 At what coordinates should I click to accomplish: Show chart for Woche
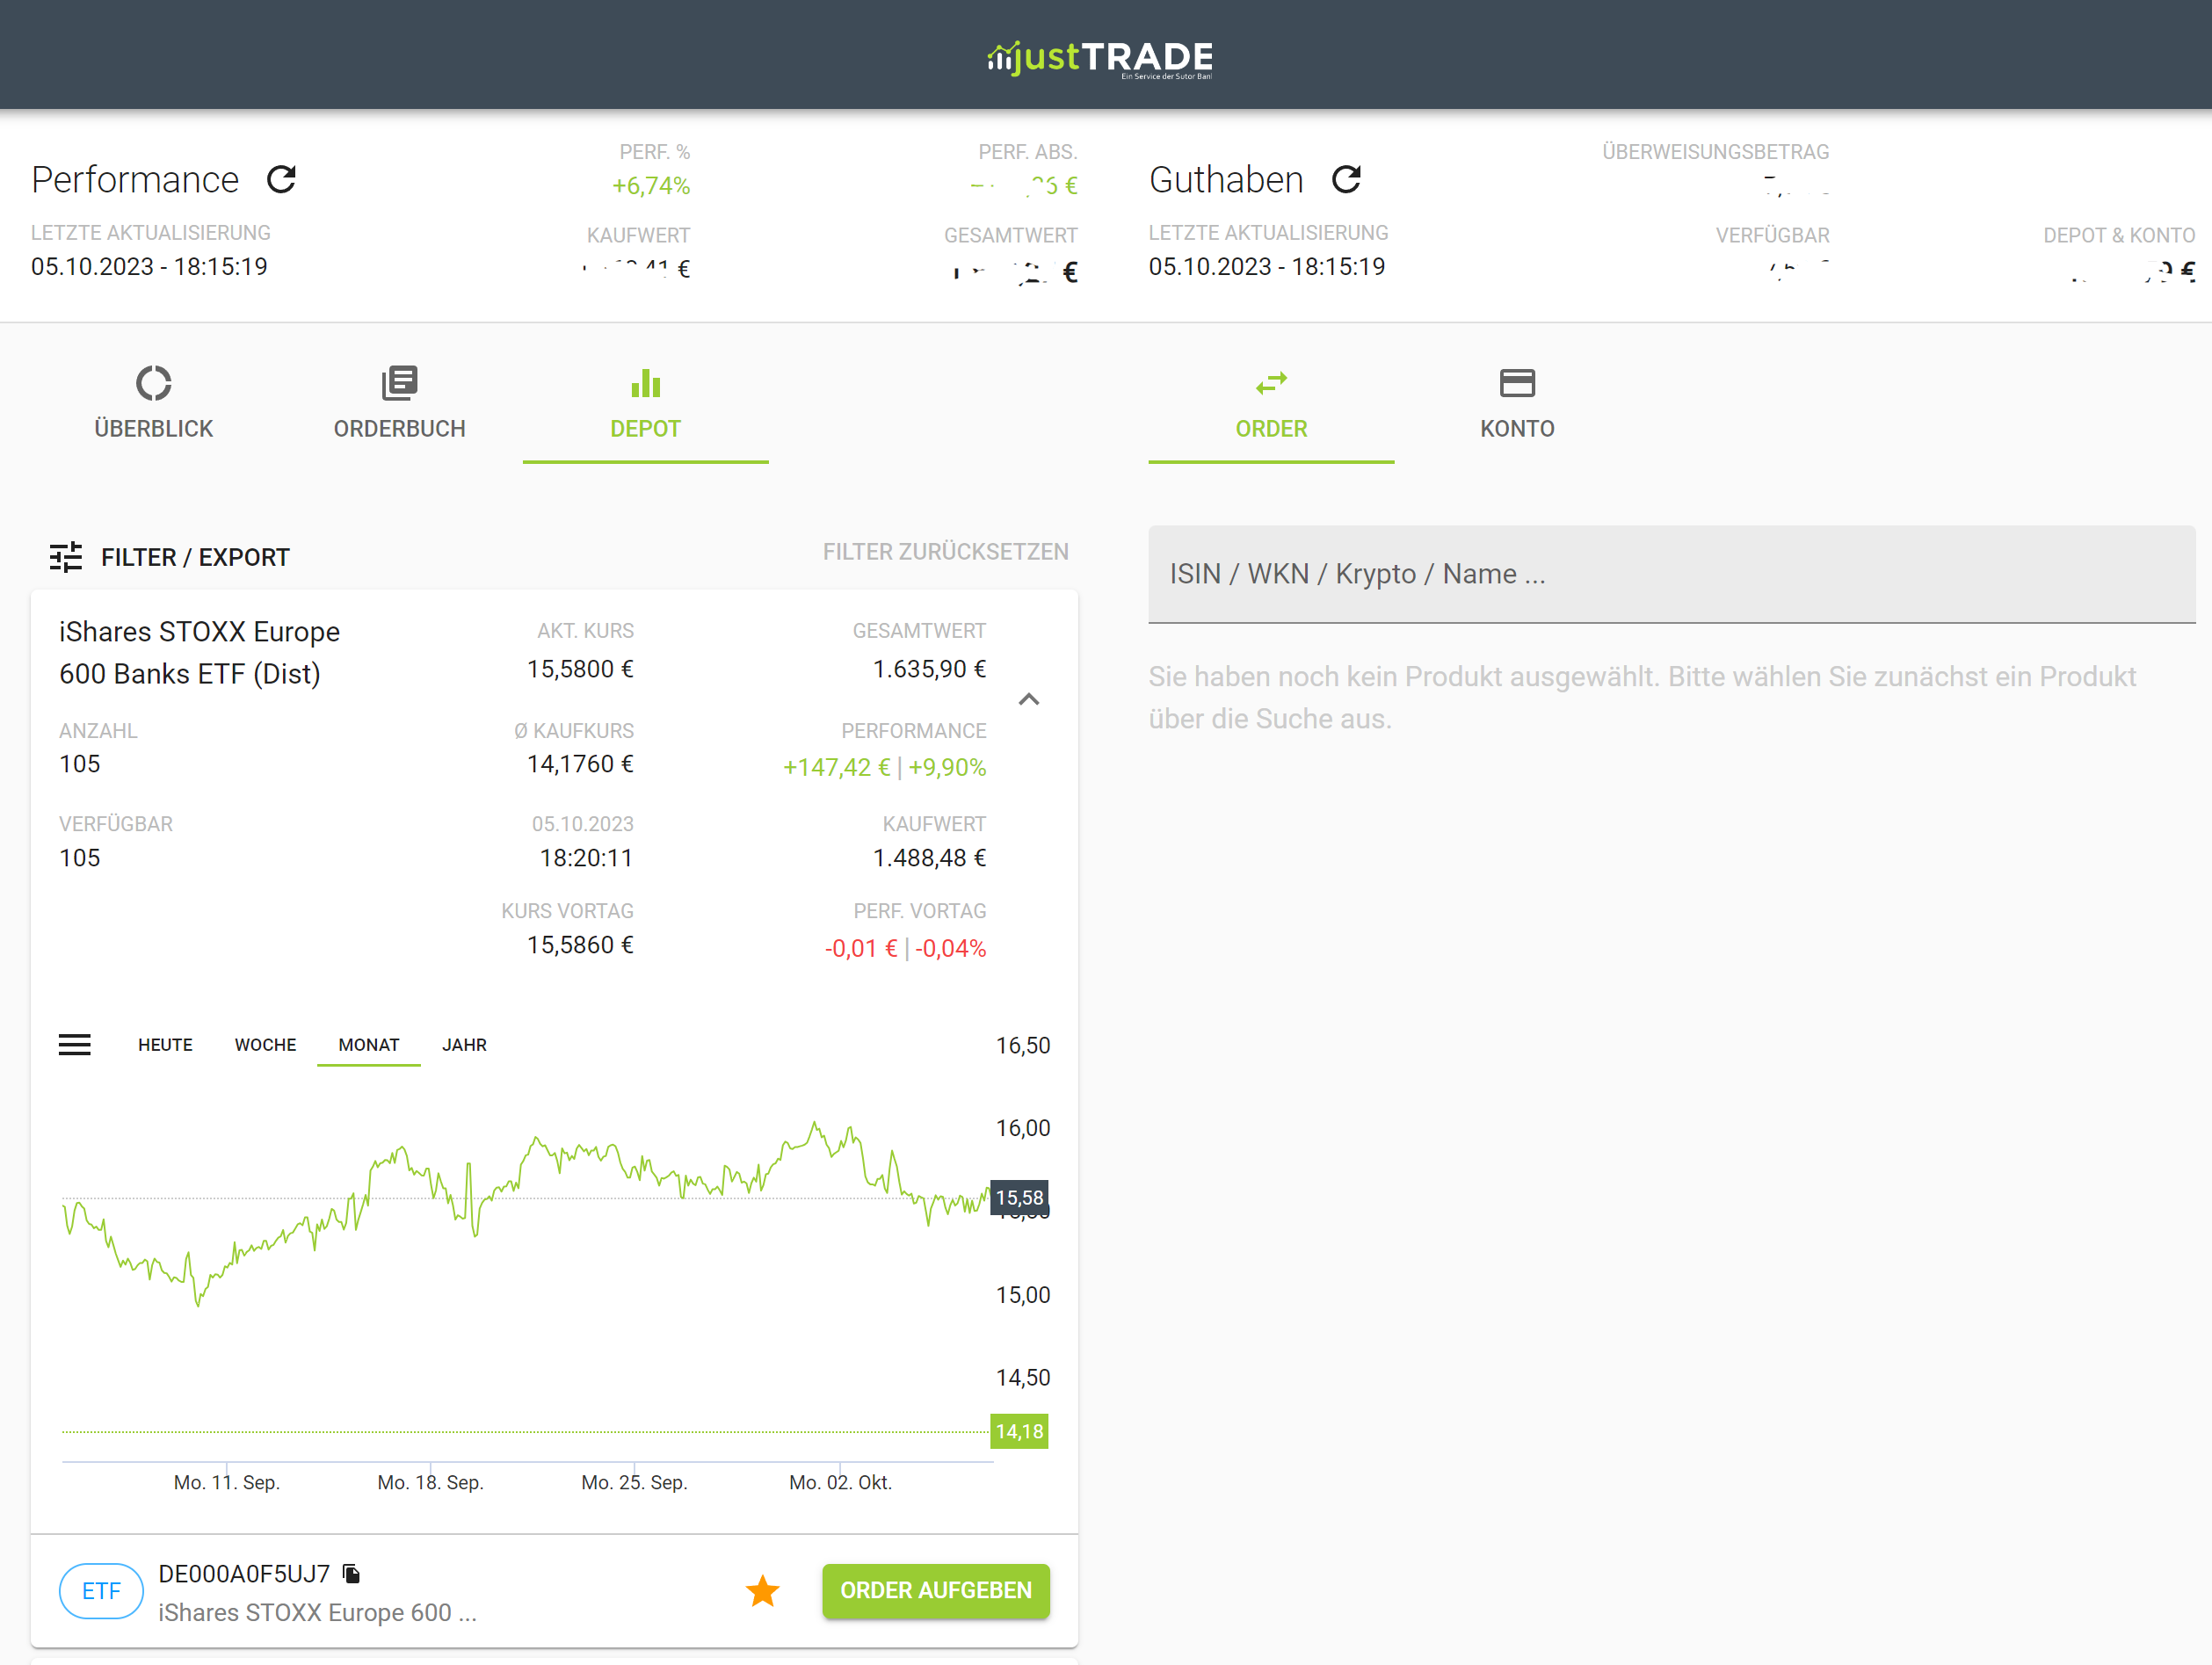pos(265,1045)
